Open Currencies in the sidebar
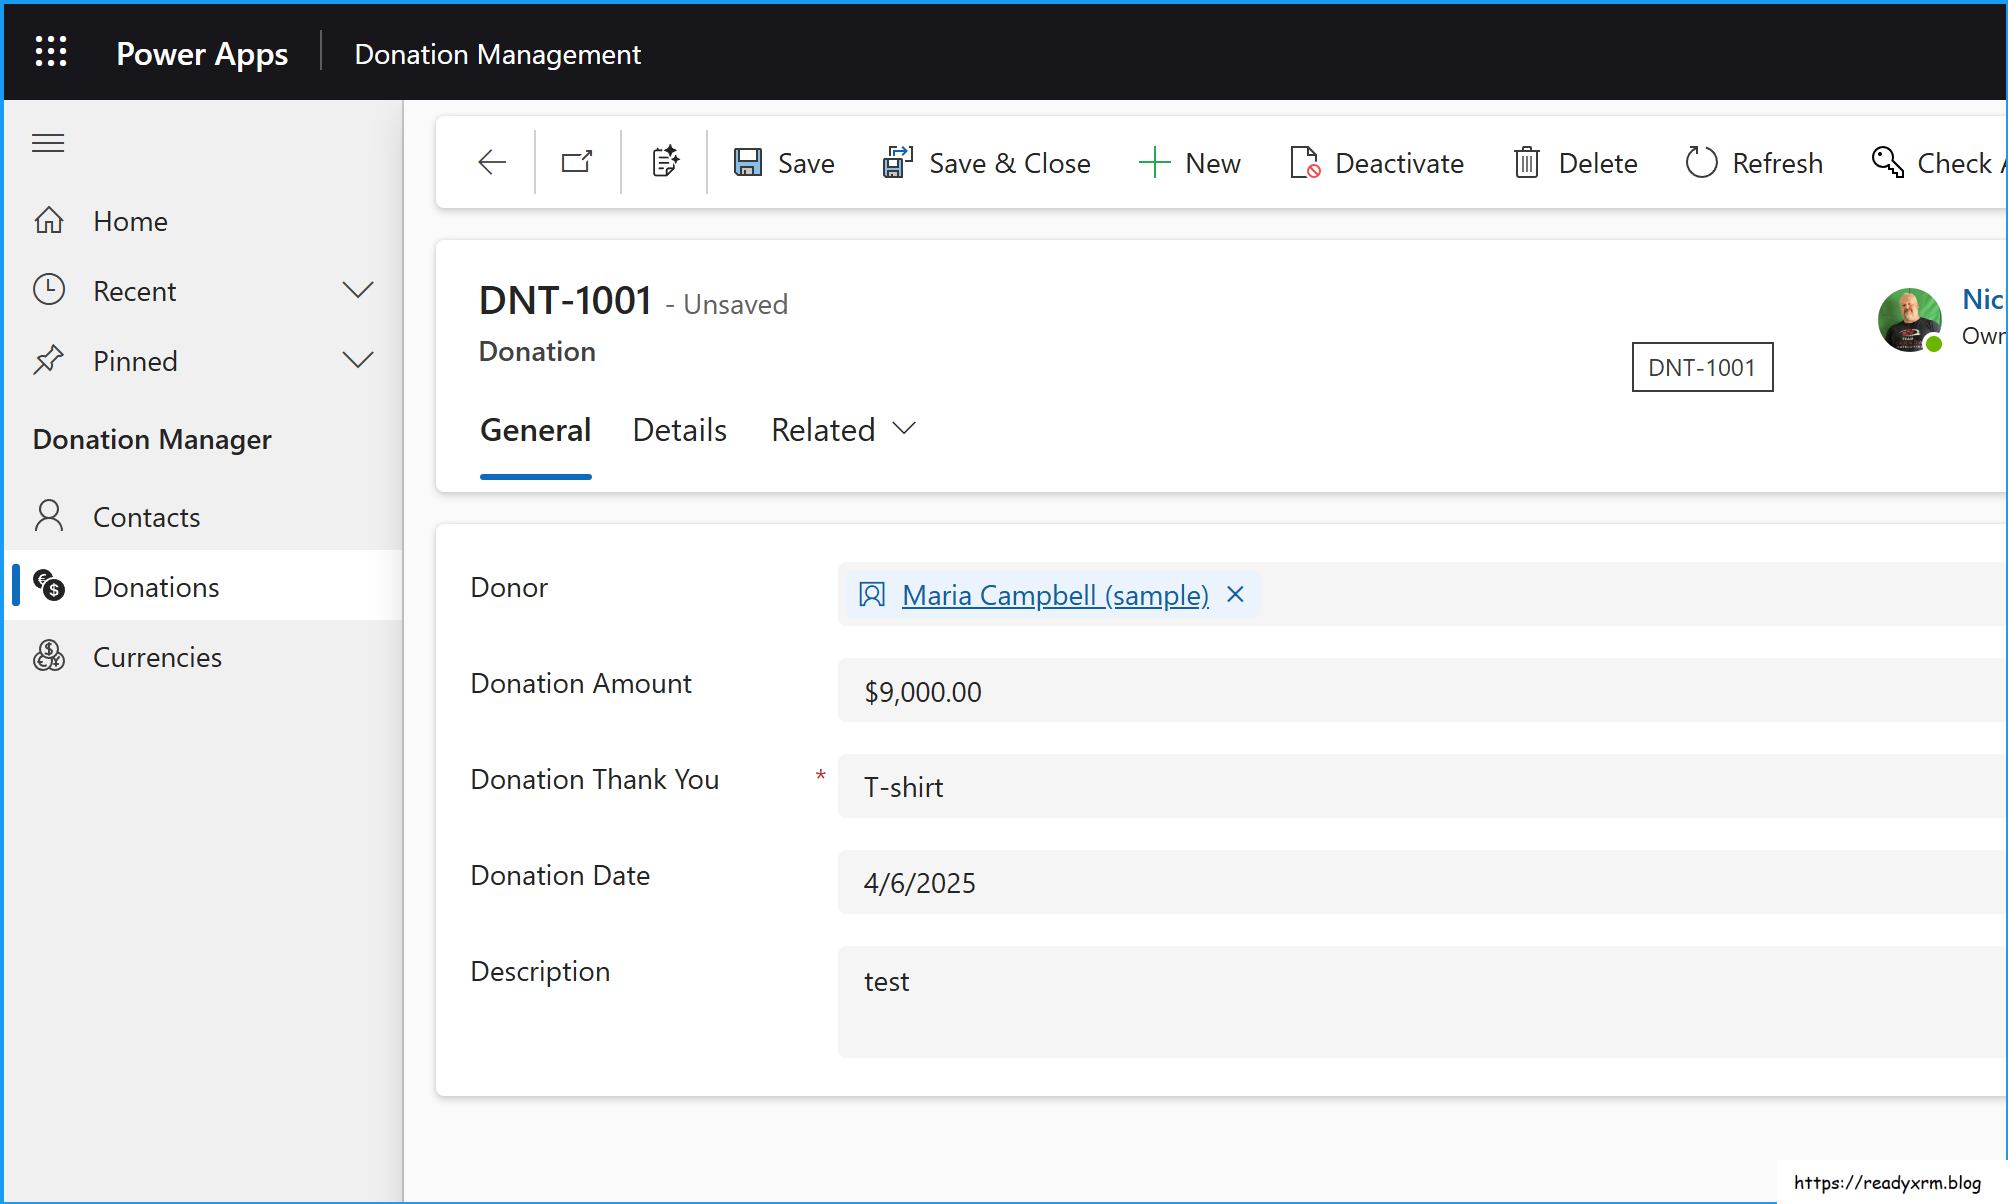This screenshot has width=2008, height=1204. tap(157, 657)
